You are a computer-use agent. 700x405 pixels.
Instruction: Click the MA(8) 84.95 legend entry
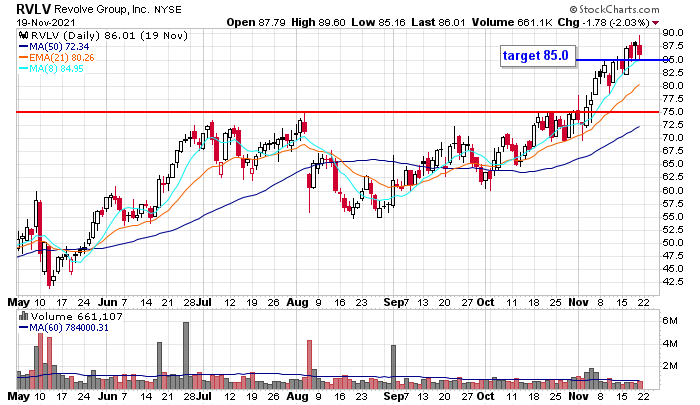[51, 68]
